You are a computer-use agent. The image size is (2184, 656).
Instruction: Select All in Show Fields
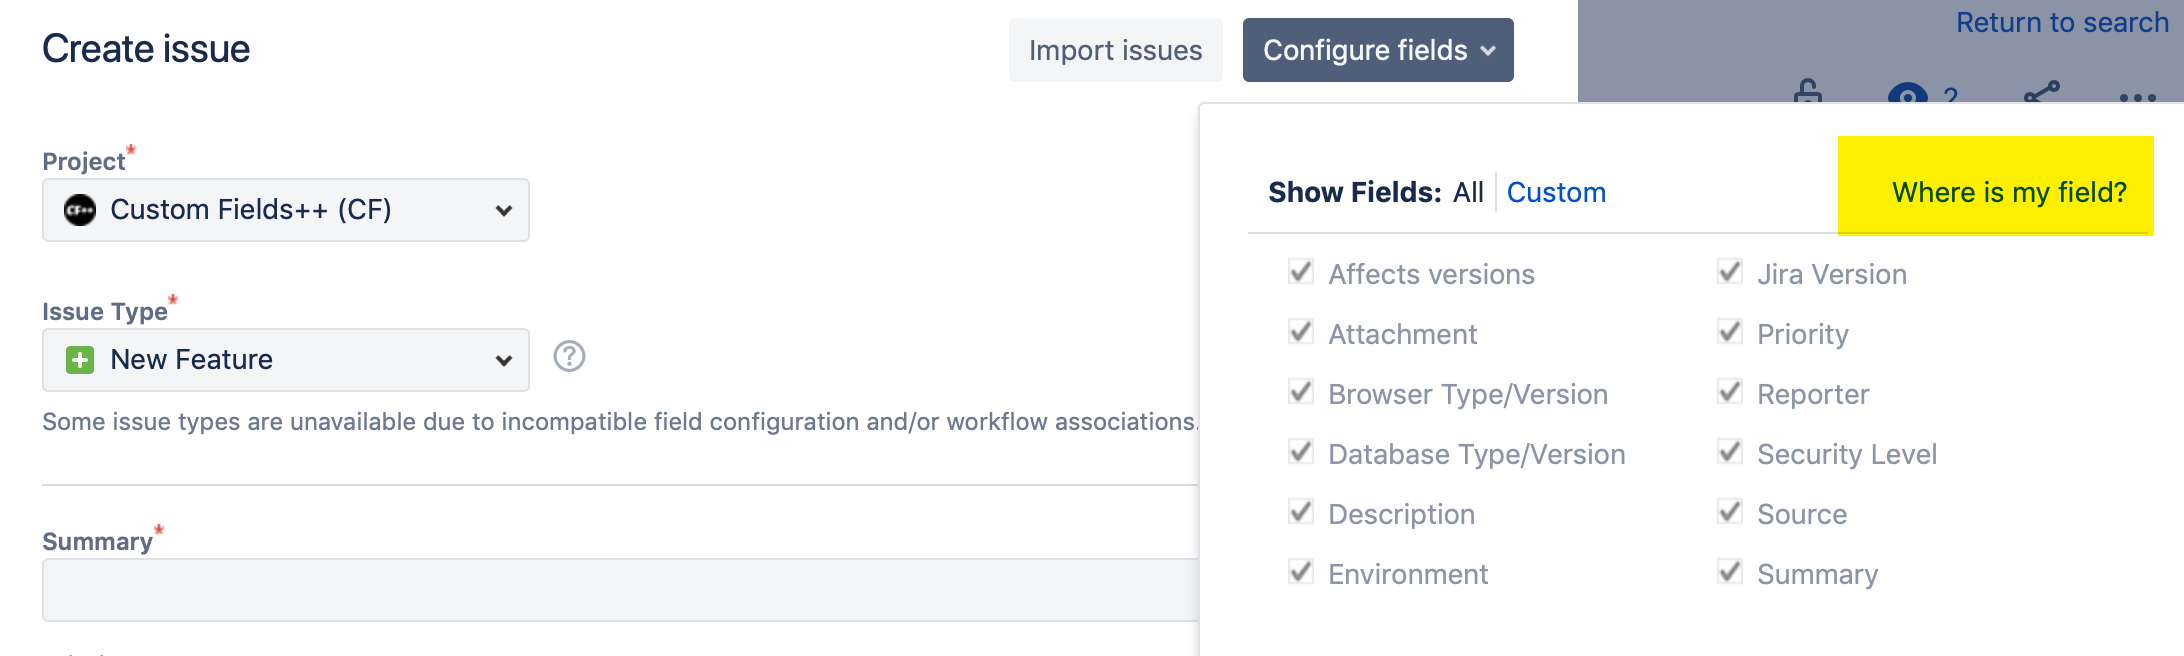(x=1468, y=192)
